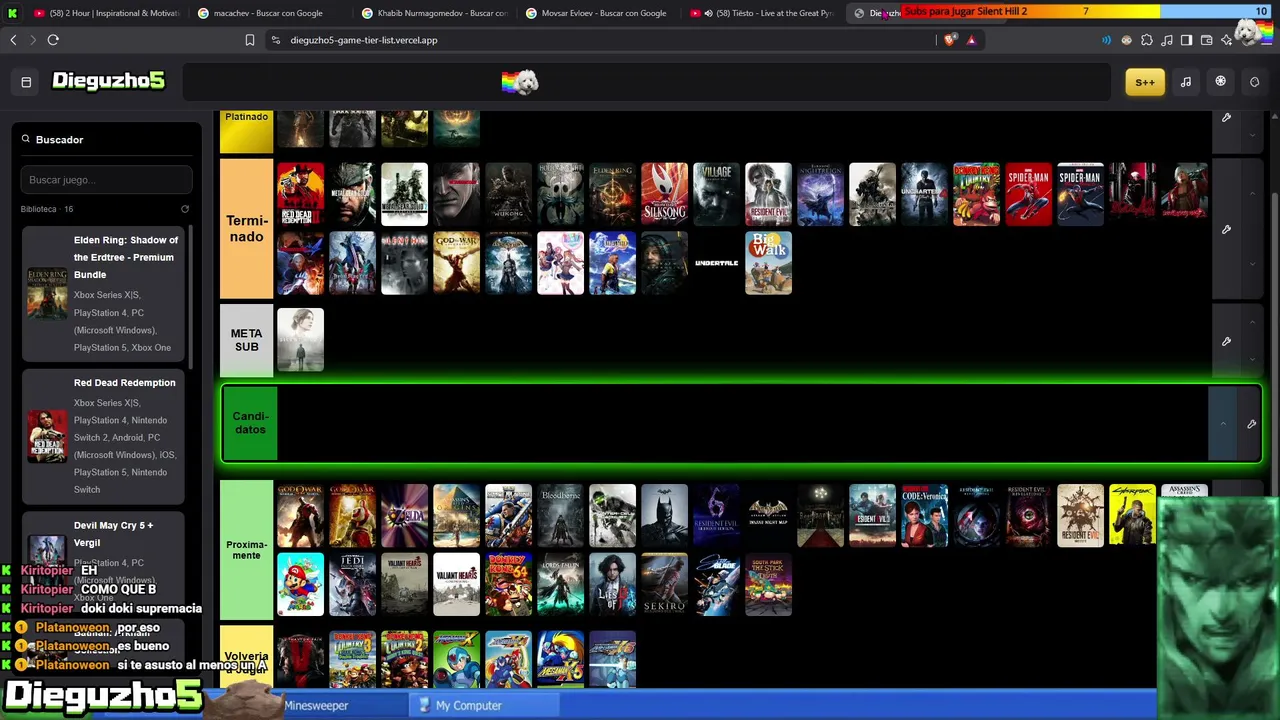Open the browser extensions puzzle icon

1147,40
